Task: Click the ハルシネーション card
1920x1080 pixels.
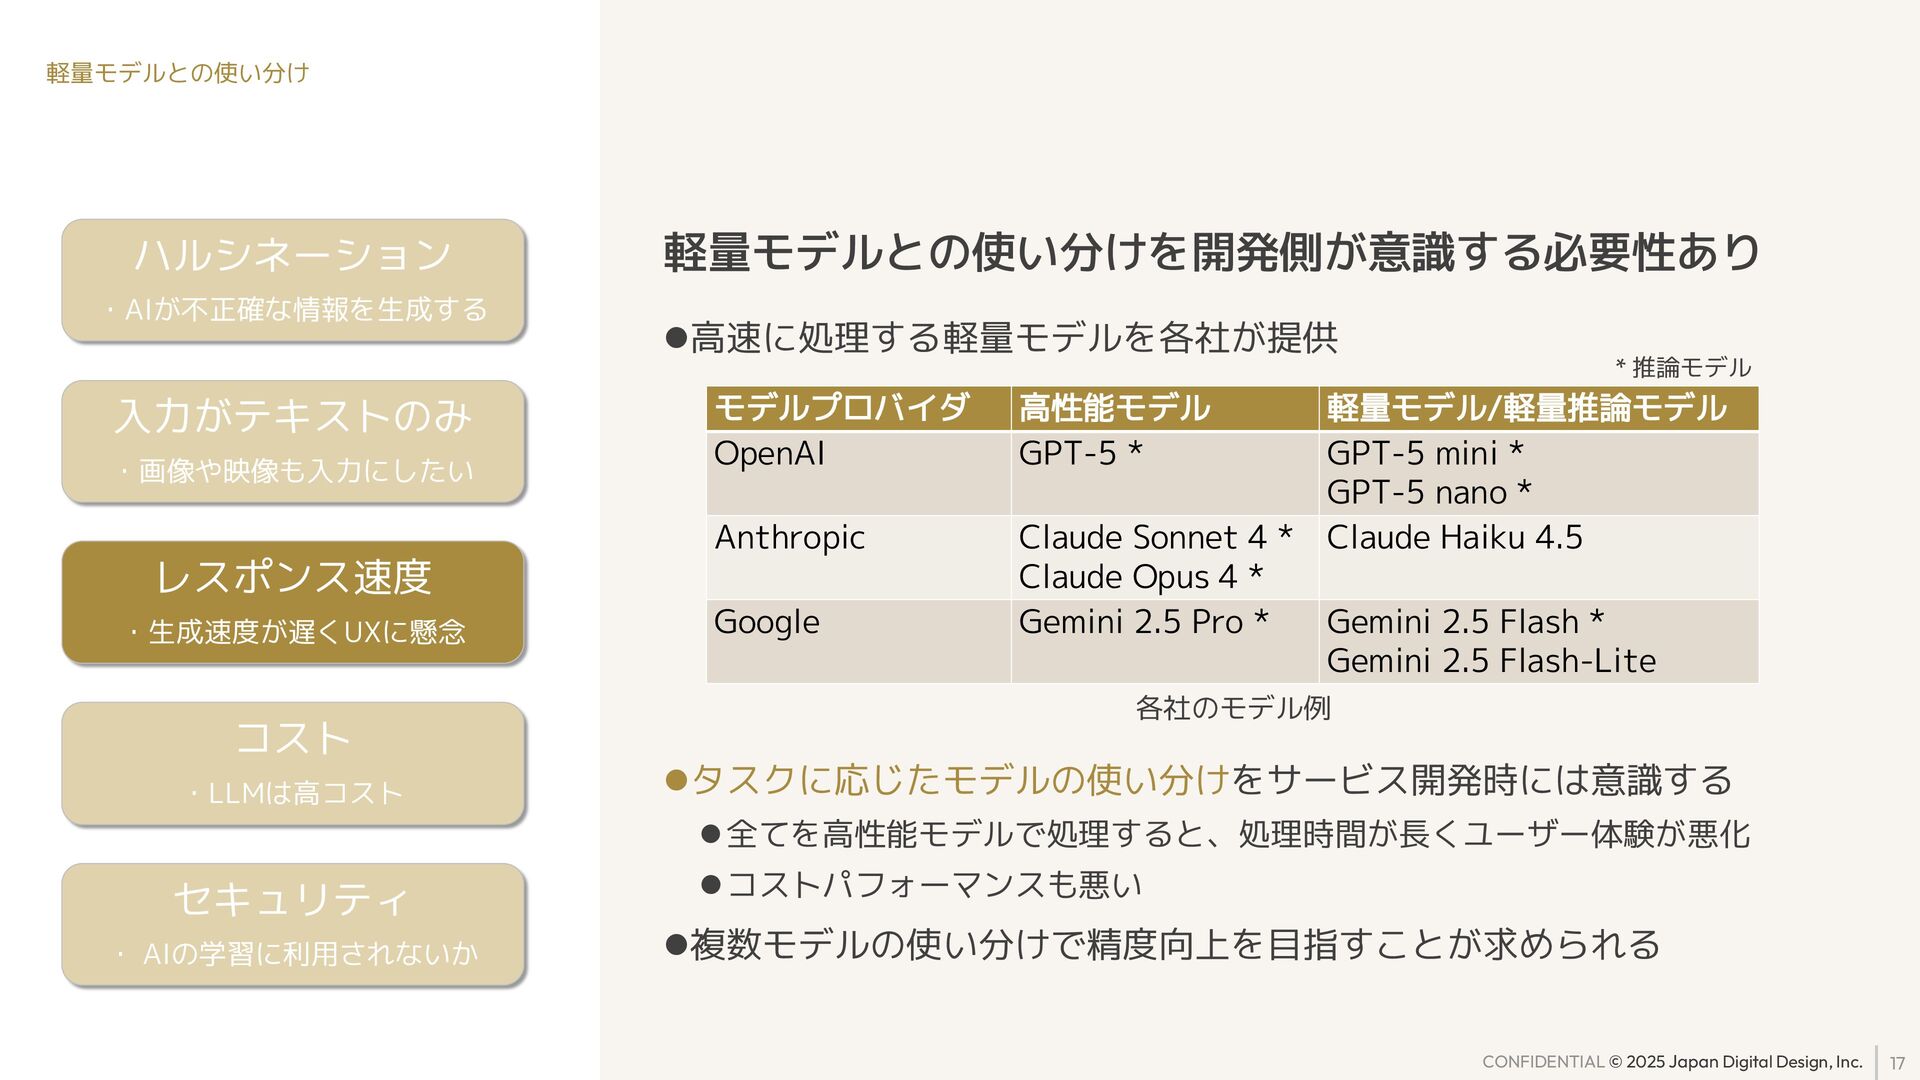Action: pyautogui.click(x=293, y=280)
